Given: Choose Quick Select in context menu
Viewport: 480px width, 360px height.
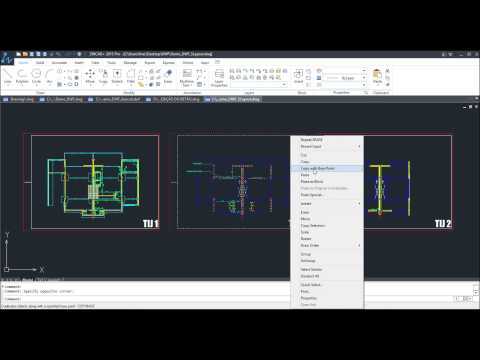Looking at the screenshot, I should tap(328, 285).
